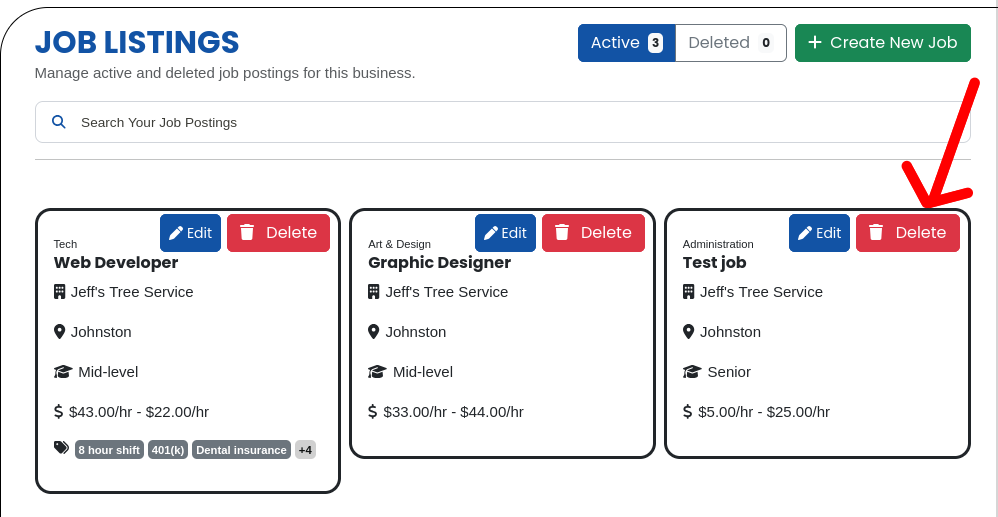This screenshot has width=998, height=517.
Task: Click the tags icon on Web Developer card
Action: pyautogui.click(x=62, y=448)
